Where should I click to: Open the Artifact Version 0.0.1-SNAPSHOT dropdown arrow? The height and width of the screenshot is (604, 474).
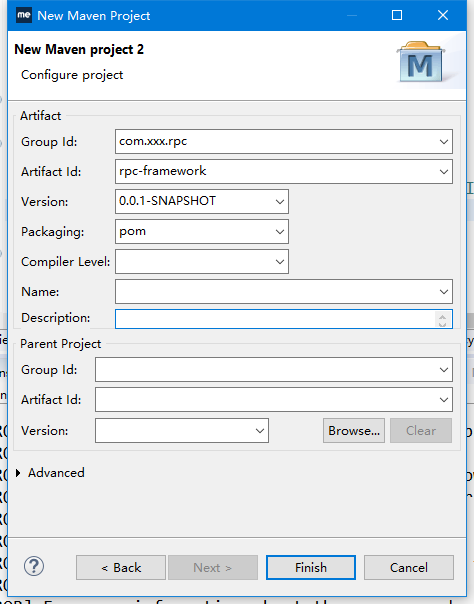(x=280, y=201)
